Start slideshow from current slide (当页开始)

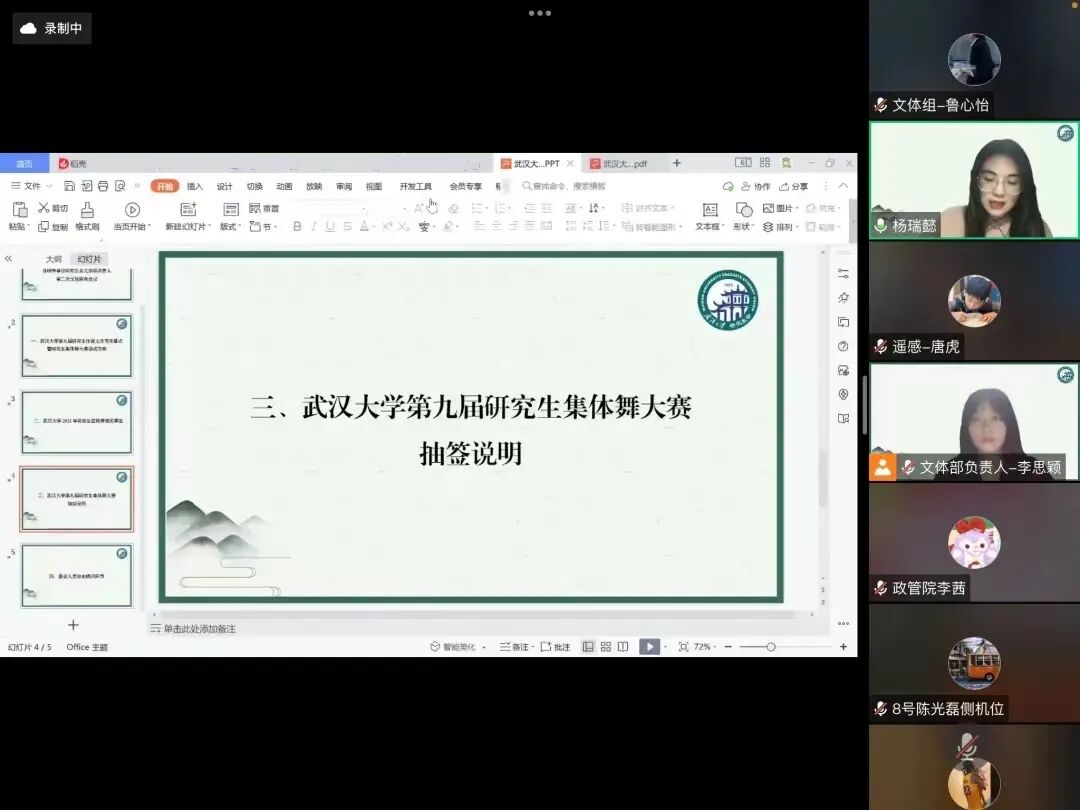point(132,216)
